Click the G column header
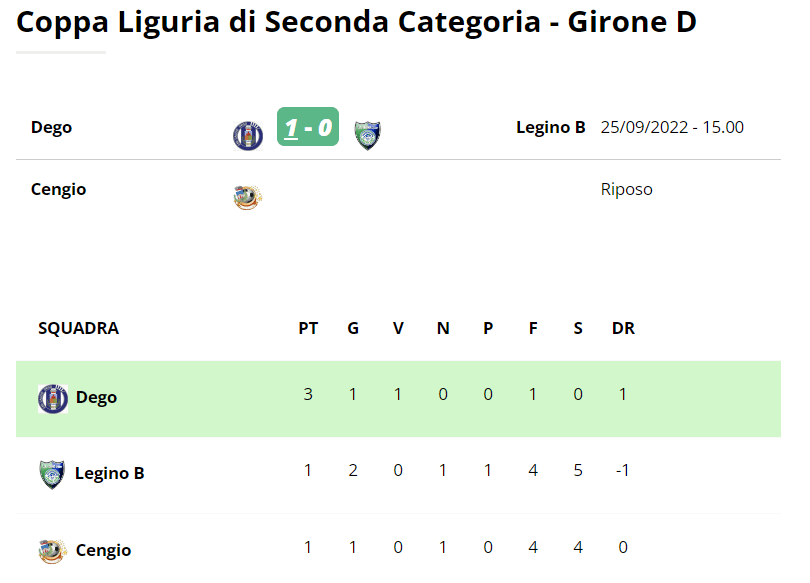Screen dimensions: 810x583 353,328
